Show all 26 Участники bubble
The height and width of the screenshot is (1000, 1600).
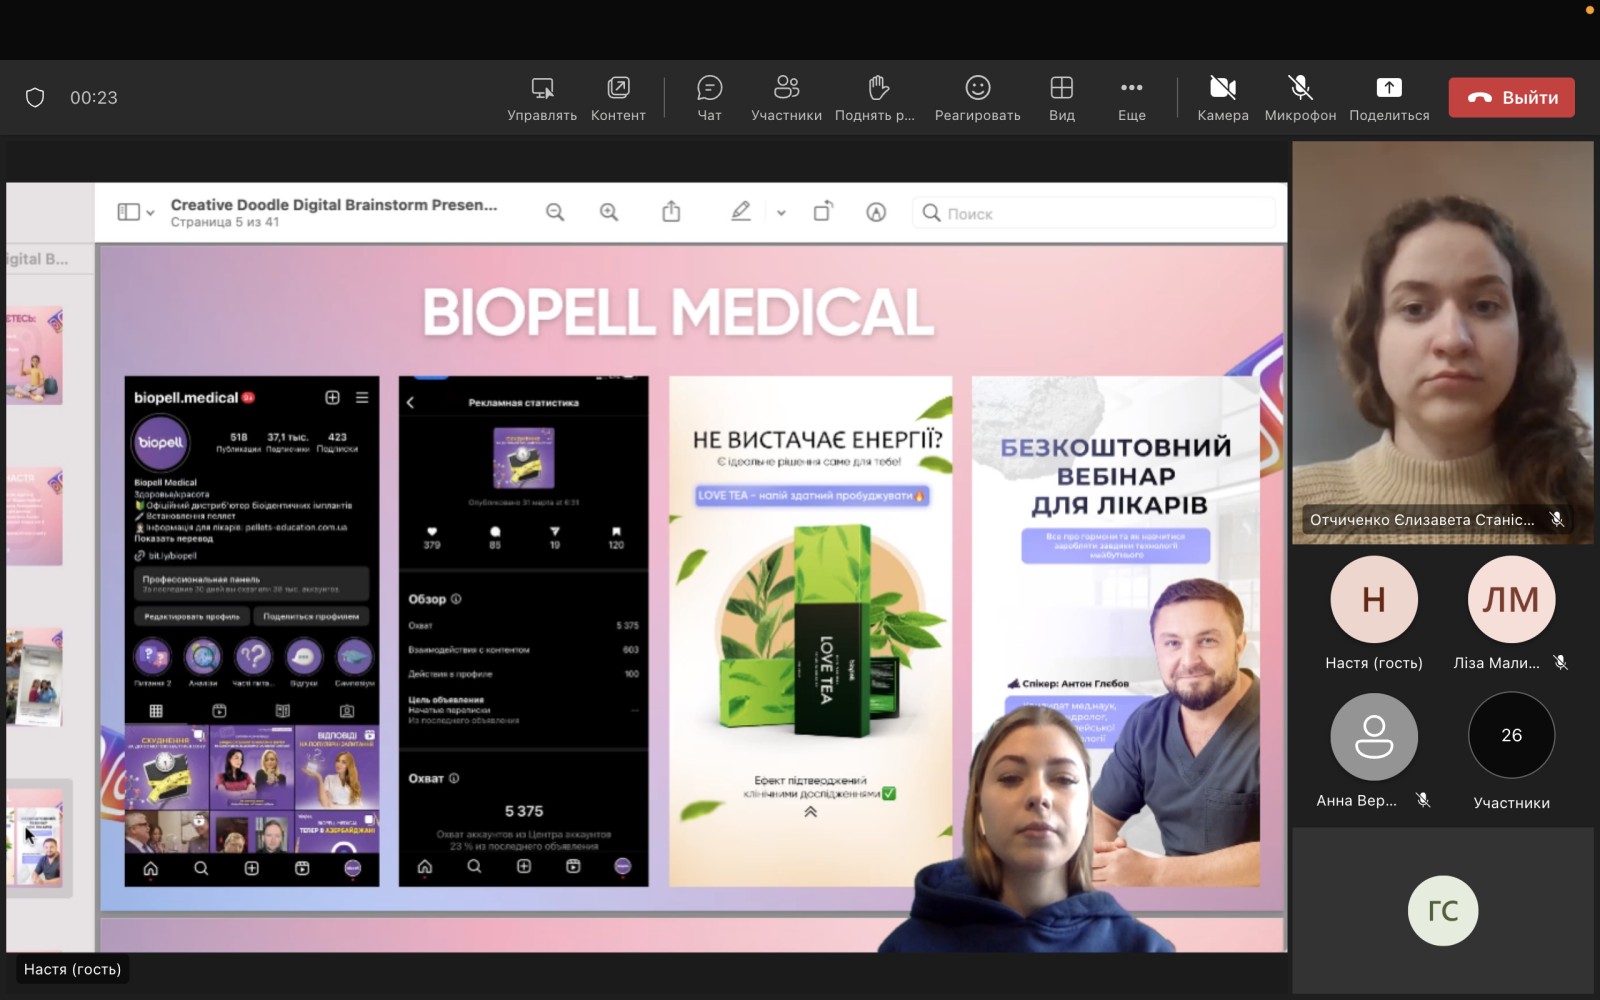click(1511, 736)
